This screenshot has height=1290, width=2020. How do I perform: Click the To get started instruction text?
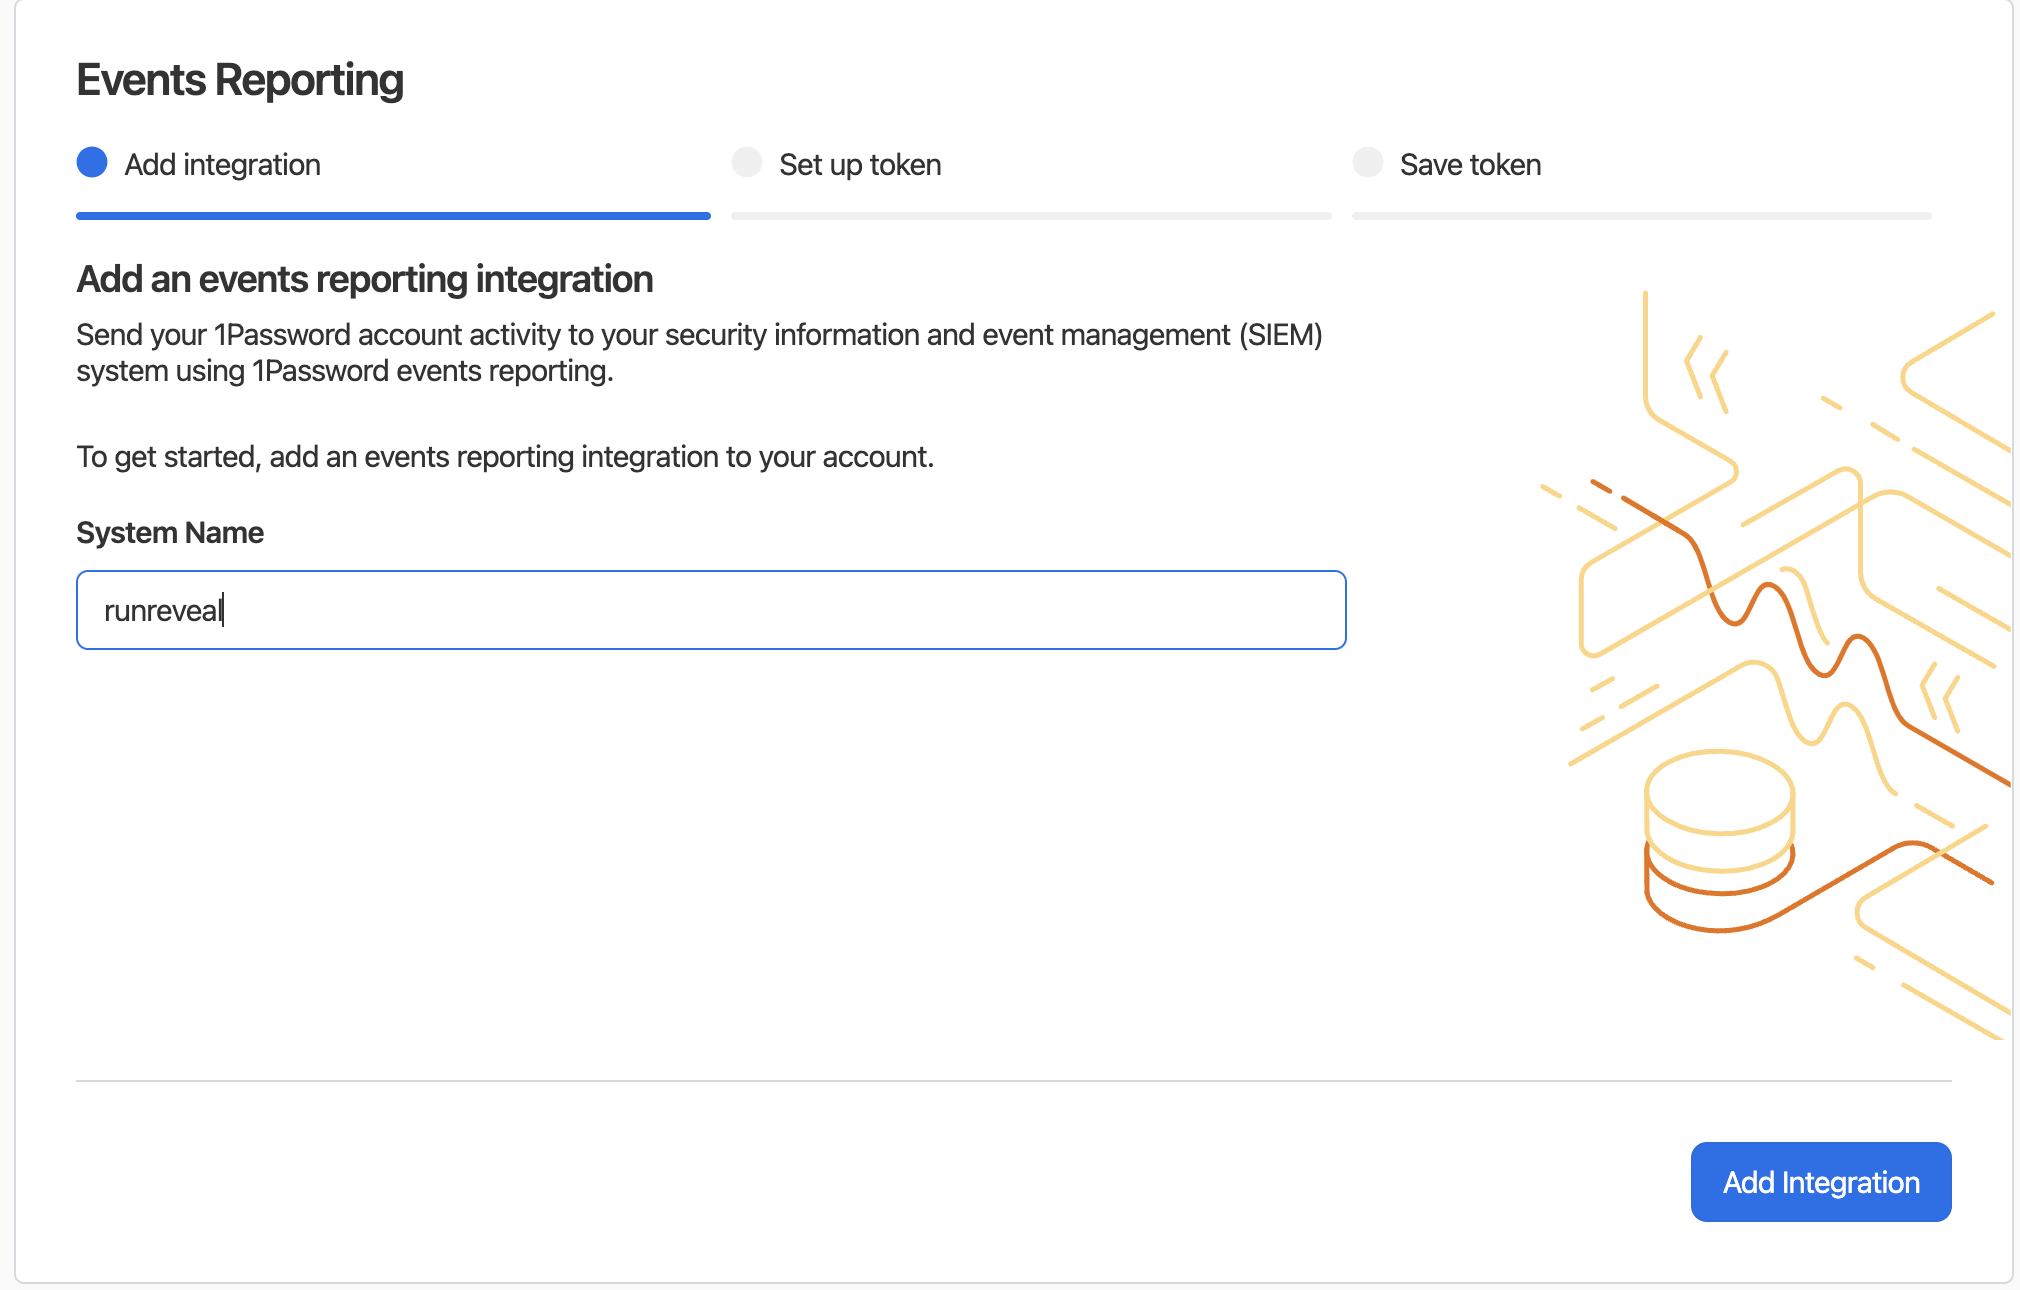(505, 457)
